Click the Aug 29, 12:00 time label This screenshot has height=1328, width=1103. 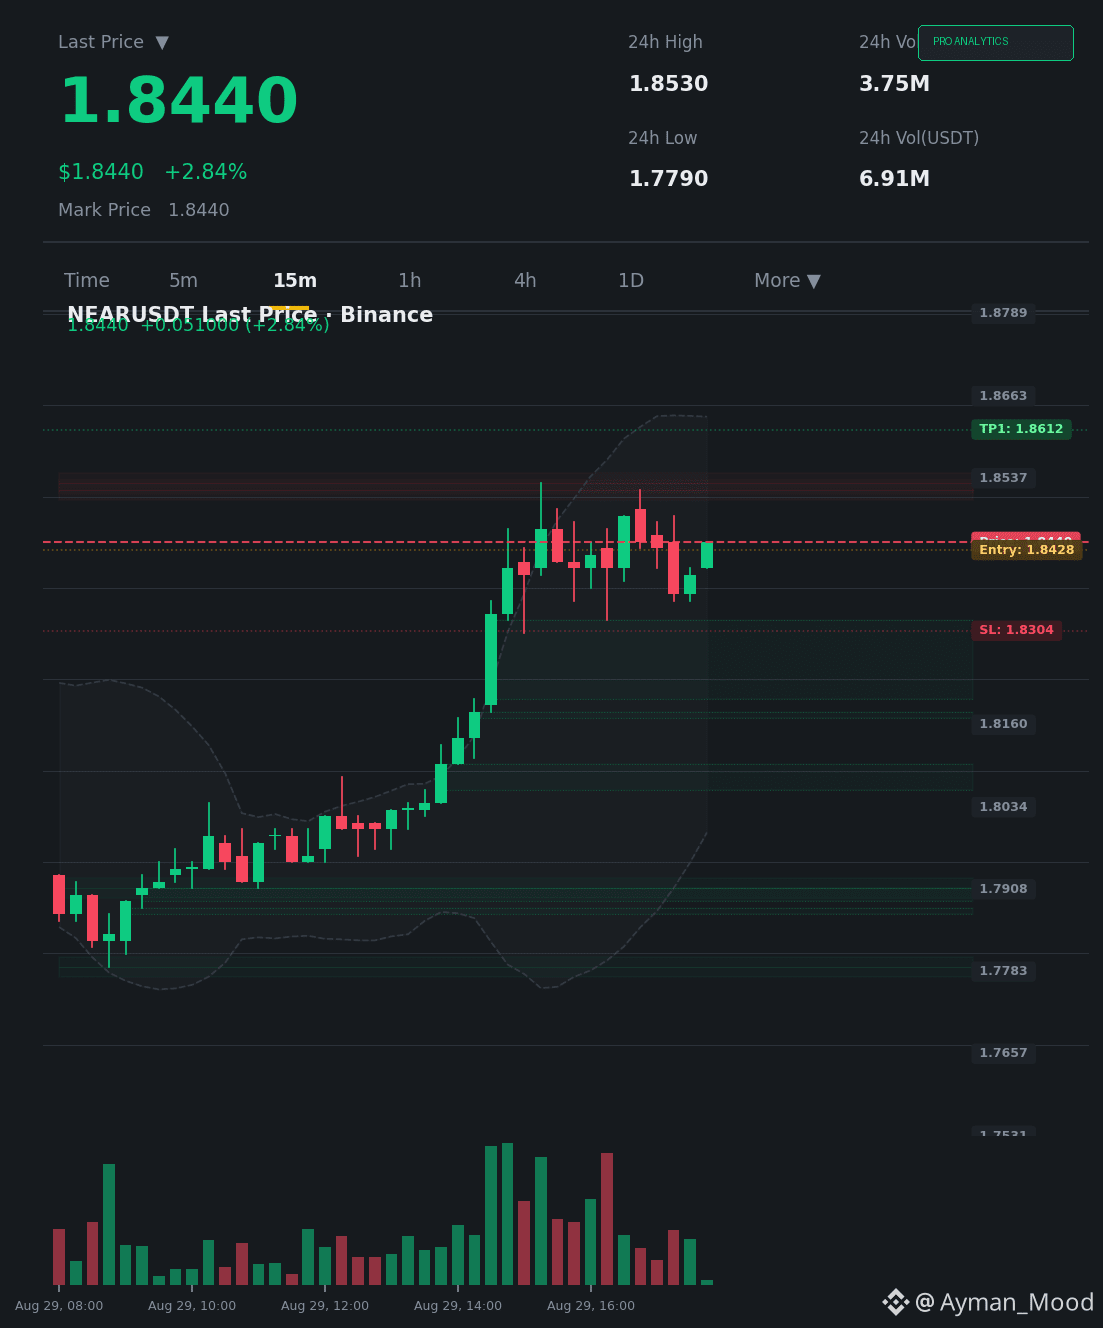tap(325, 1306)
